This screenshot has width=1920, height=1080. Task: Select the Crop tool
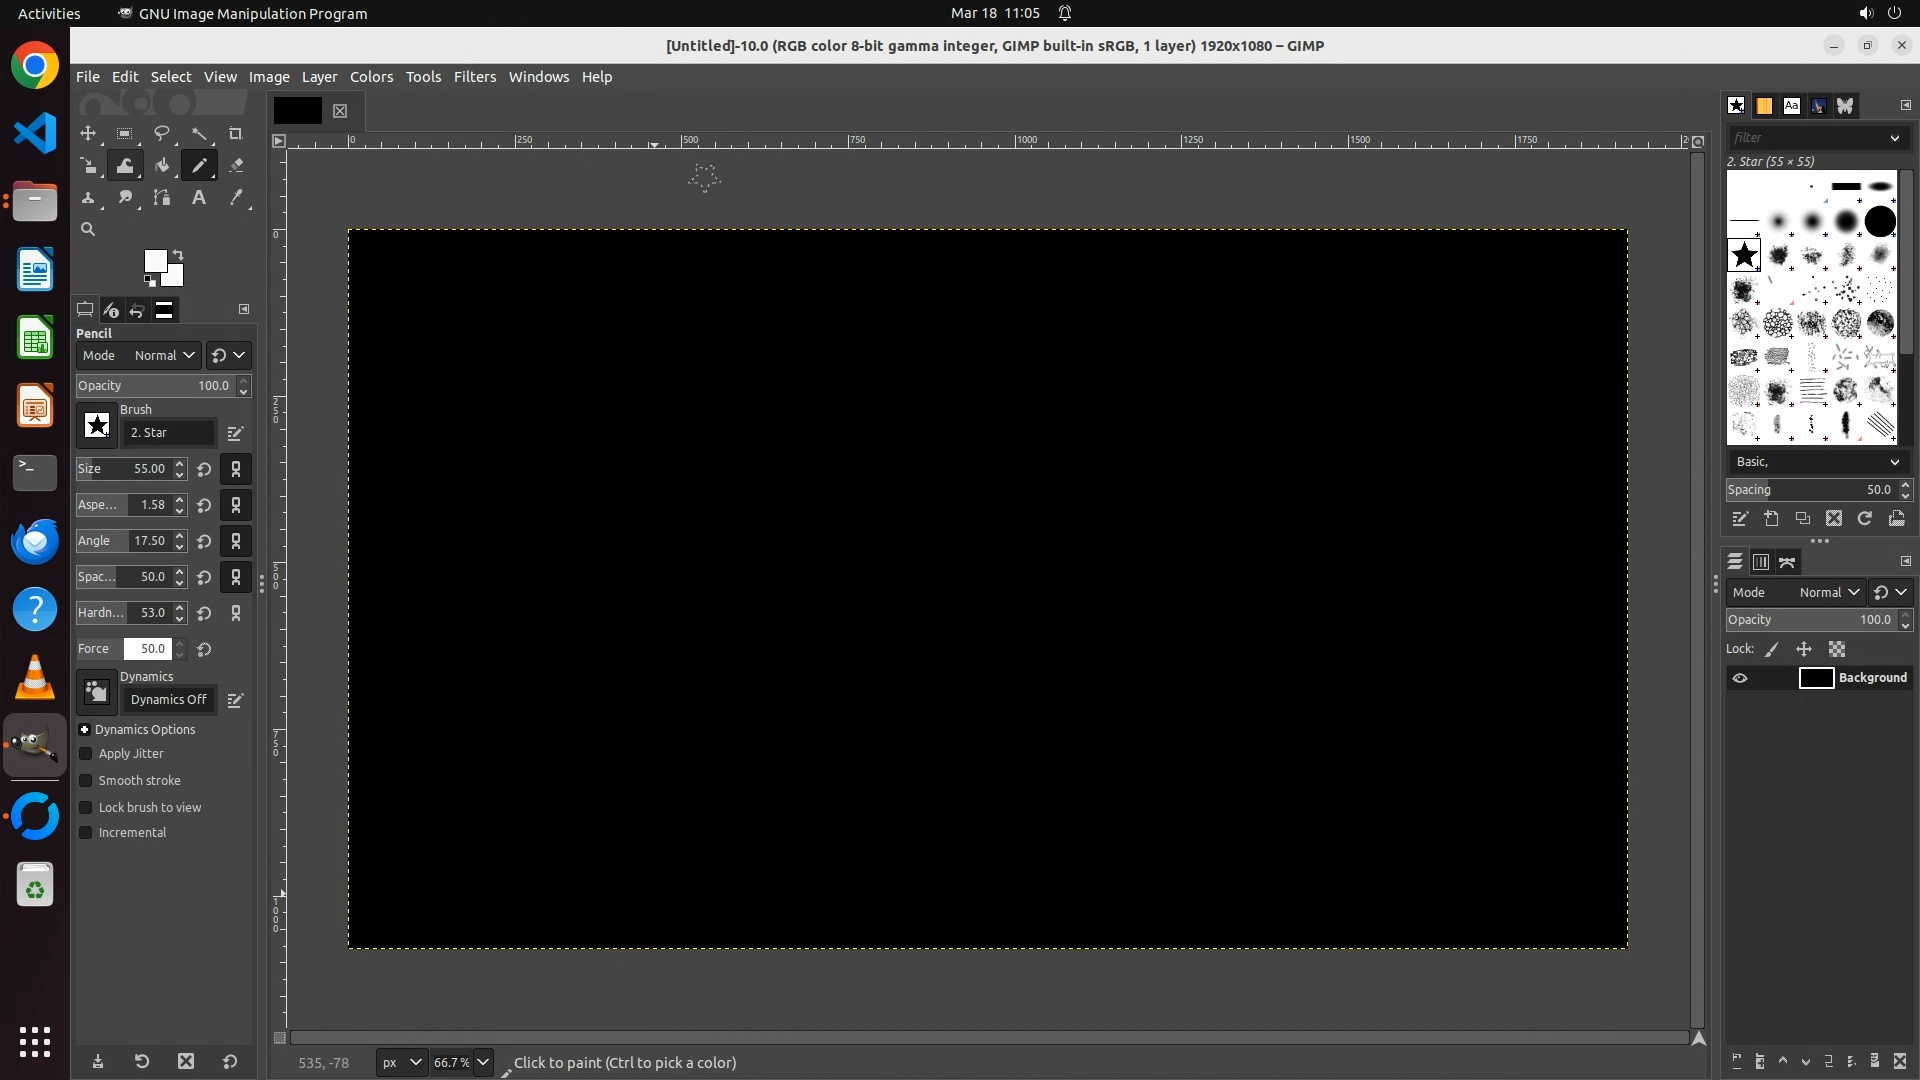pyautogui.click(x=236, y=134)
